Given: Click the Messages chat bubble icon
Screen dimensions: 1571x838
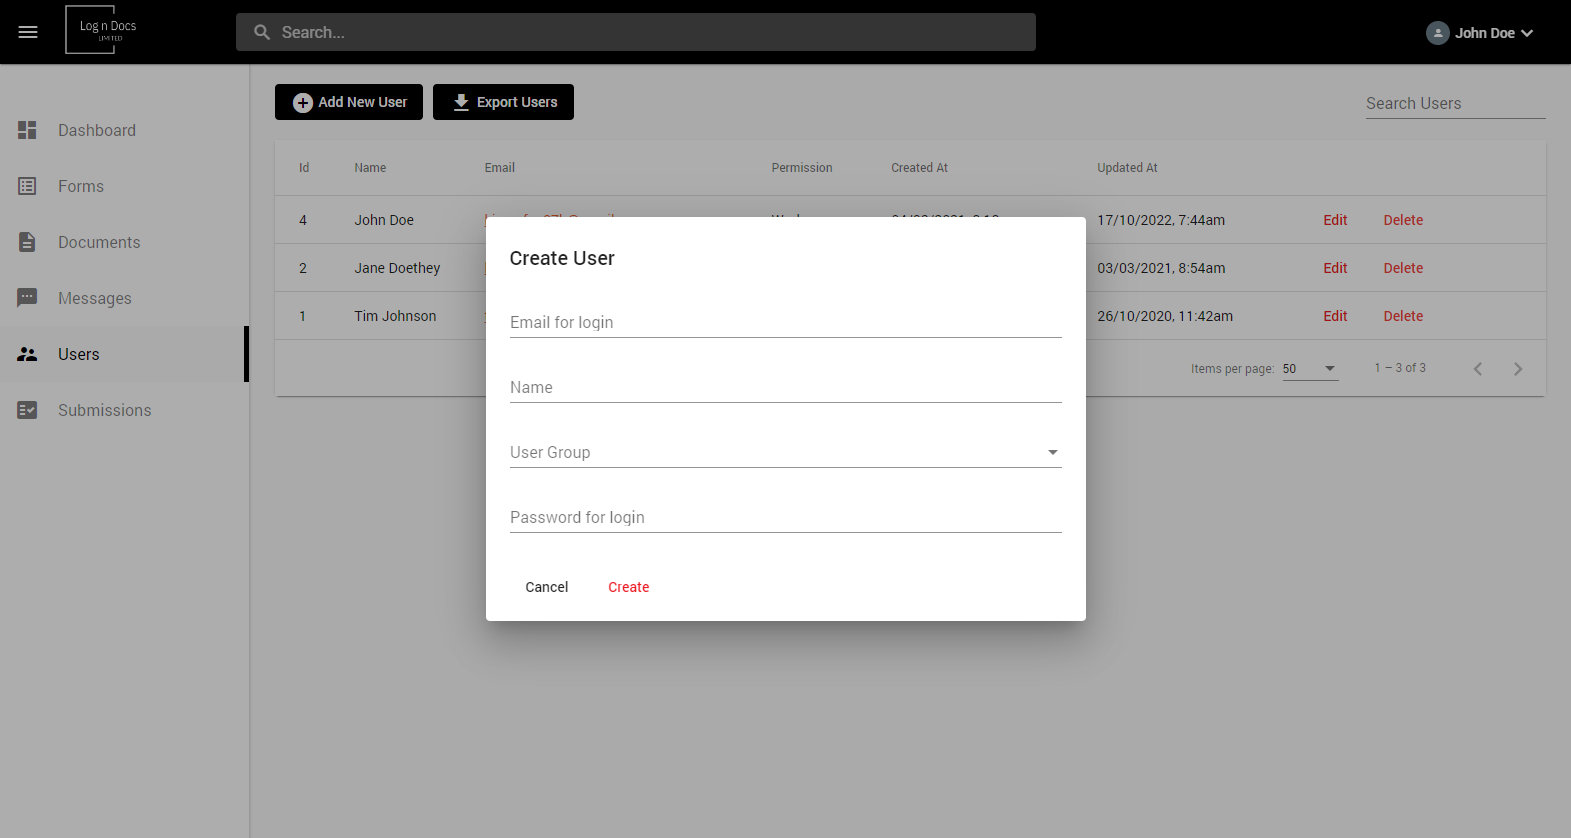Looking at the screenshot, I should pyautogui.click(x=27, y=298).
